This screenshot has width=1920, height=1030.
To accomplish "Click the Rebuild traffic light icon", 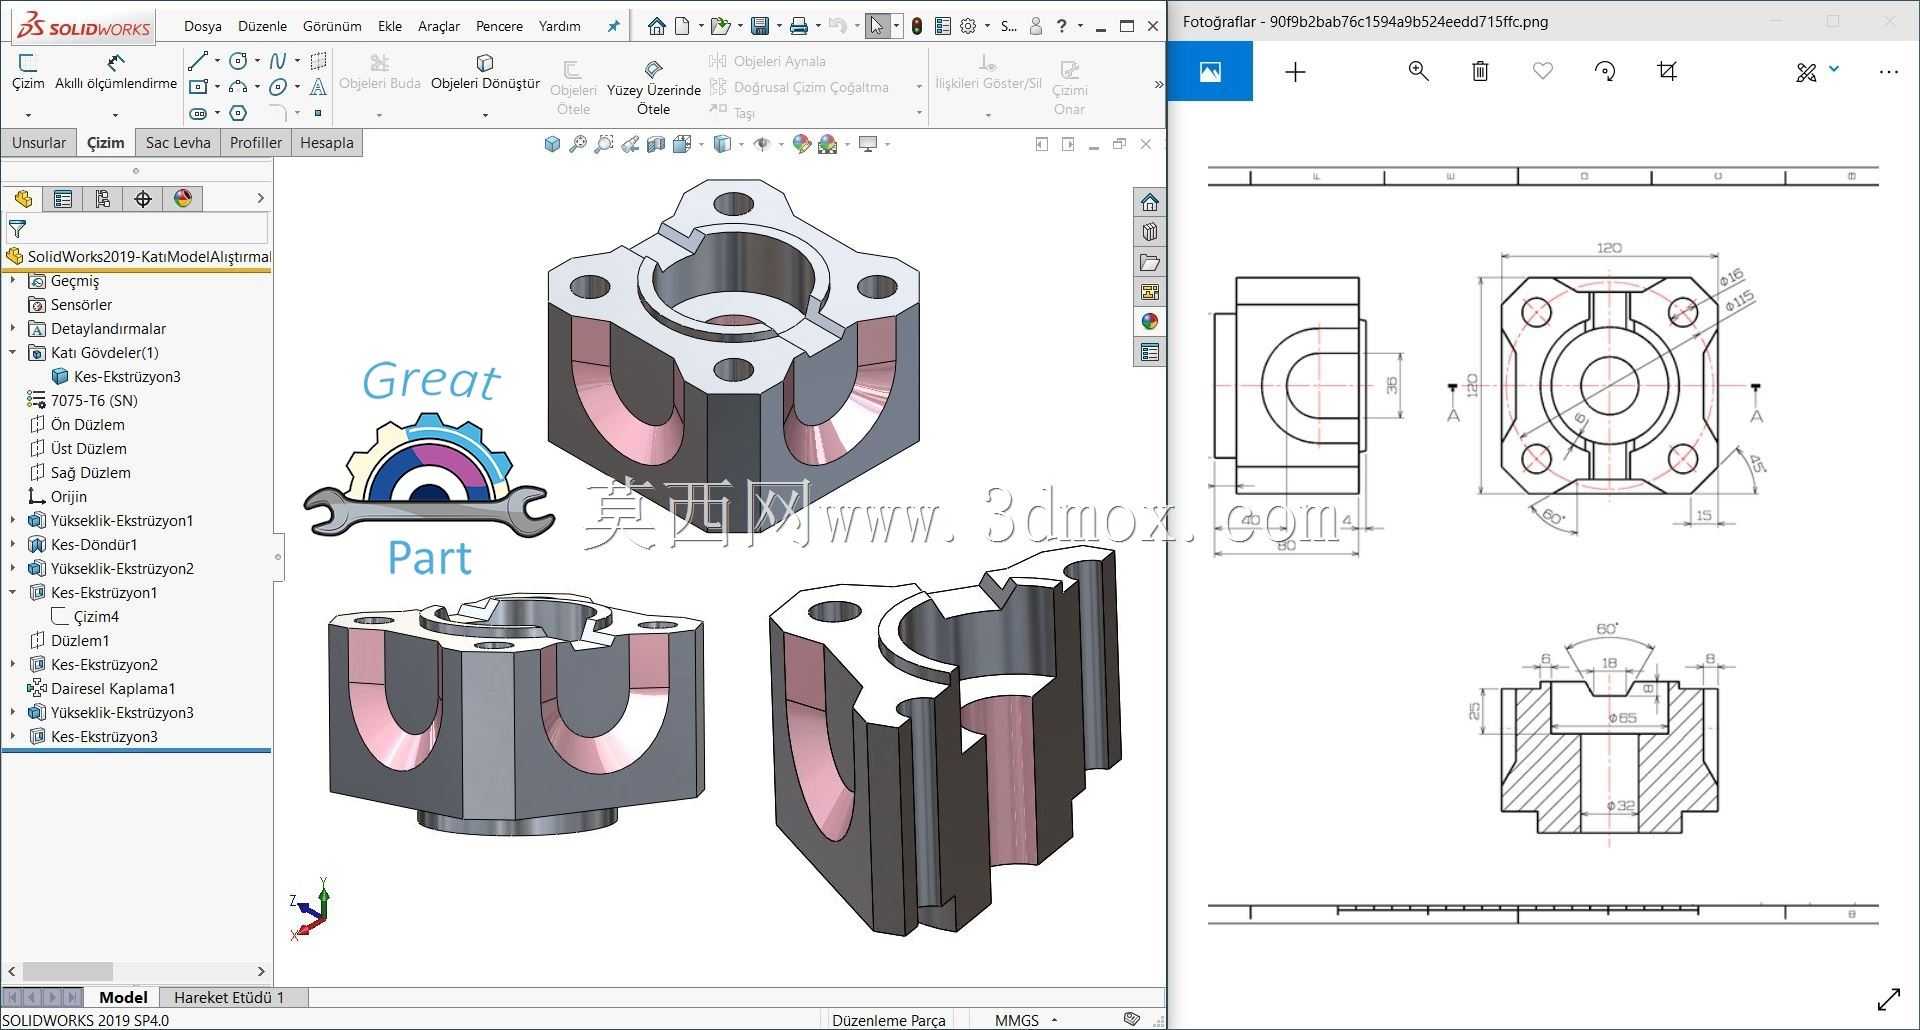I will pos(917,26).
